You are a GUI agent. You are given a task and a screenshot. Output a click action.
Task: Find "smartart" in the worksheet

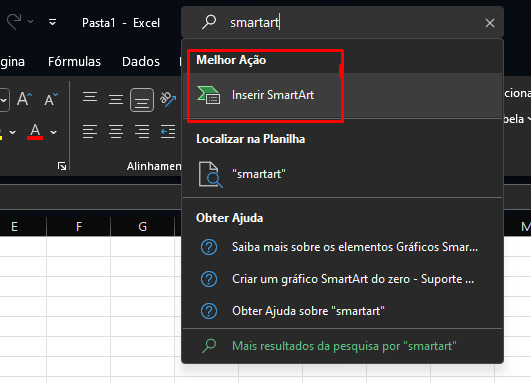coord(342,174)
